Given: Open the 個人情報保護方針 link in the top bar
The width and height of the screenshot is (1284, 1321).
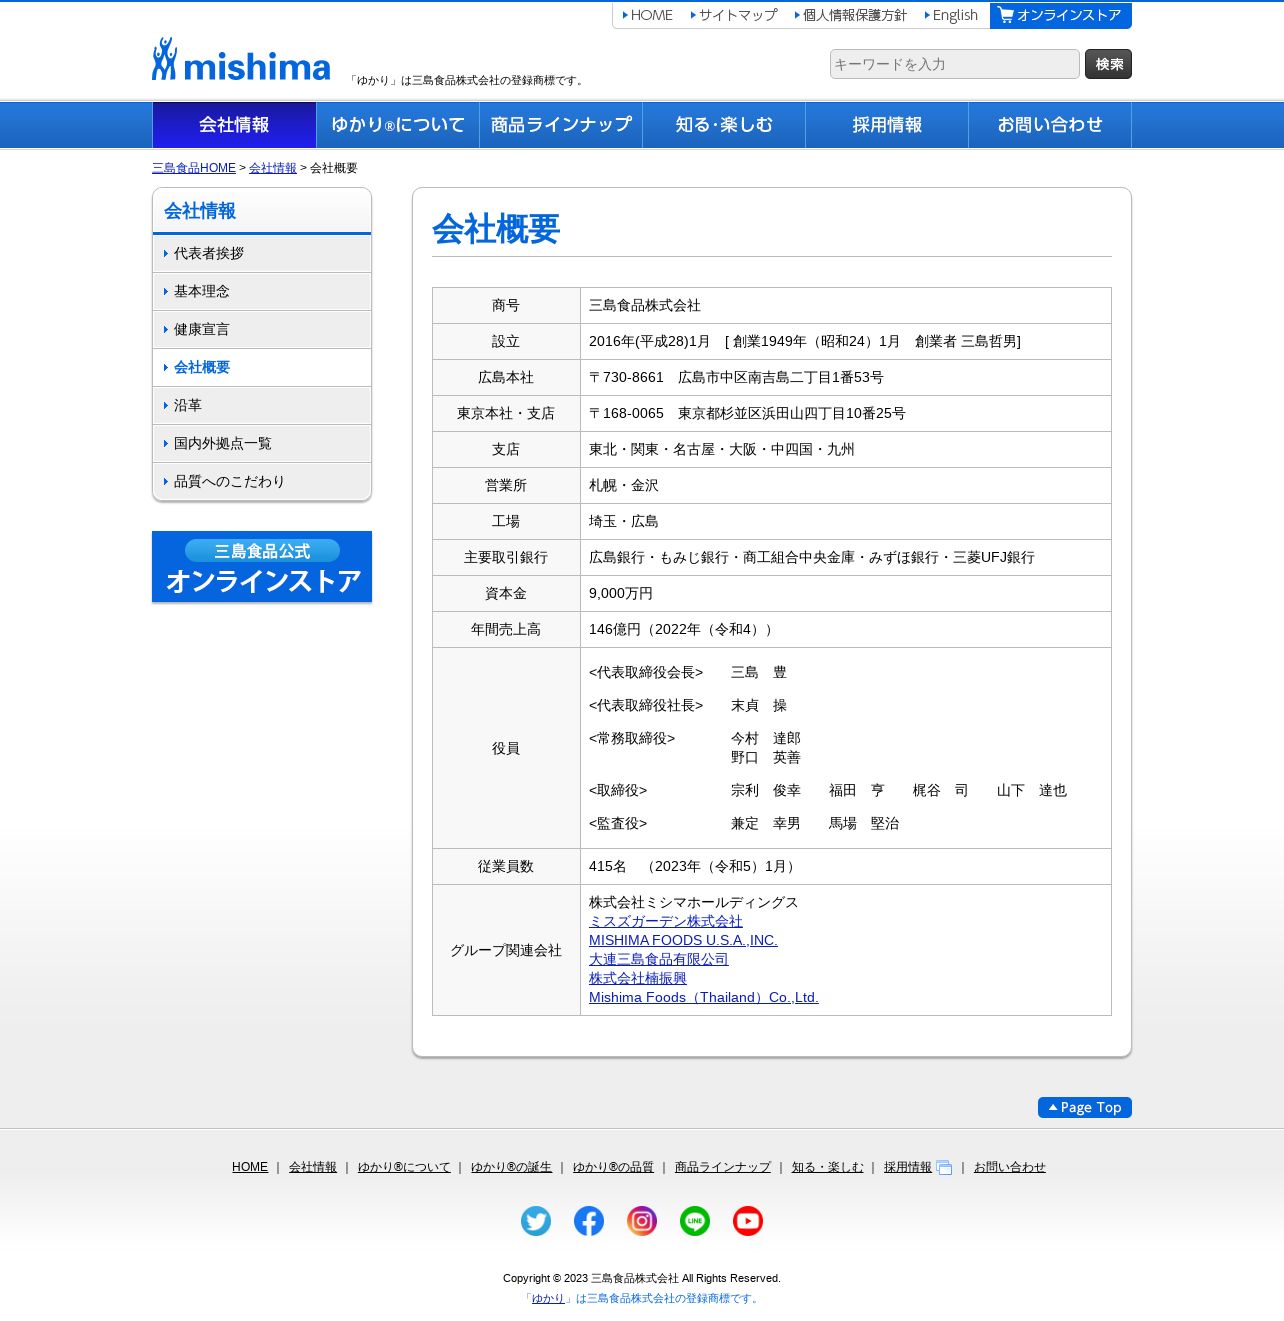Looking at the screenshot, I should tap(850, 15).
